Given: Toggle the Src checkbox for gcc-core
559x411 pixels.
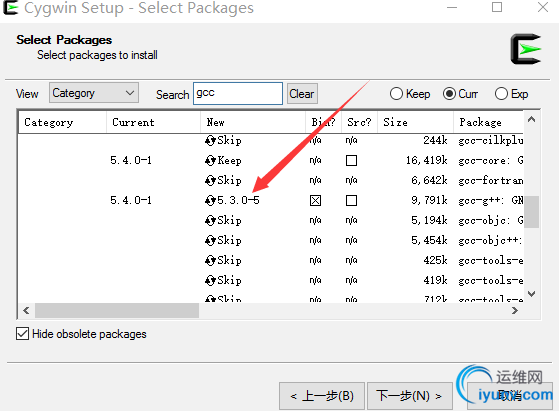Looking at the screenshot, I should [x=352, y=161].
